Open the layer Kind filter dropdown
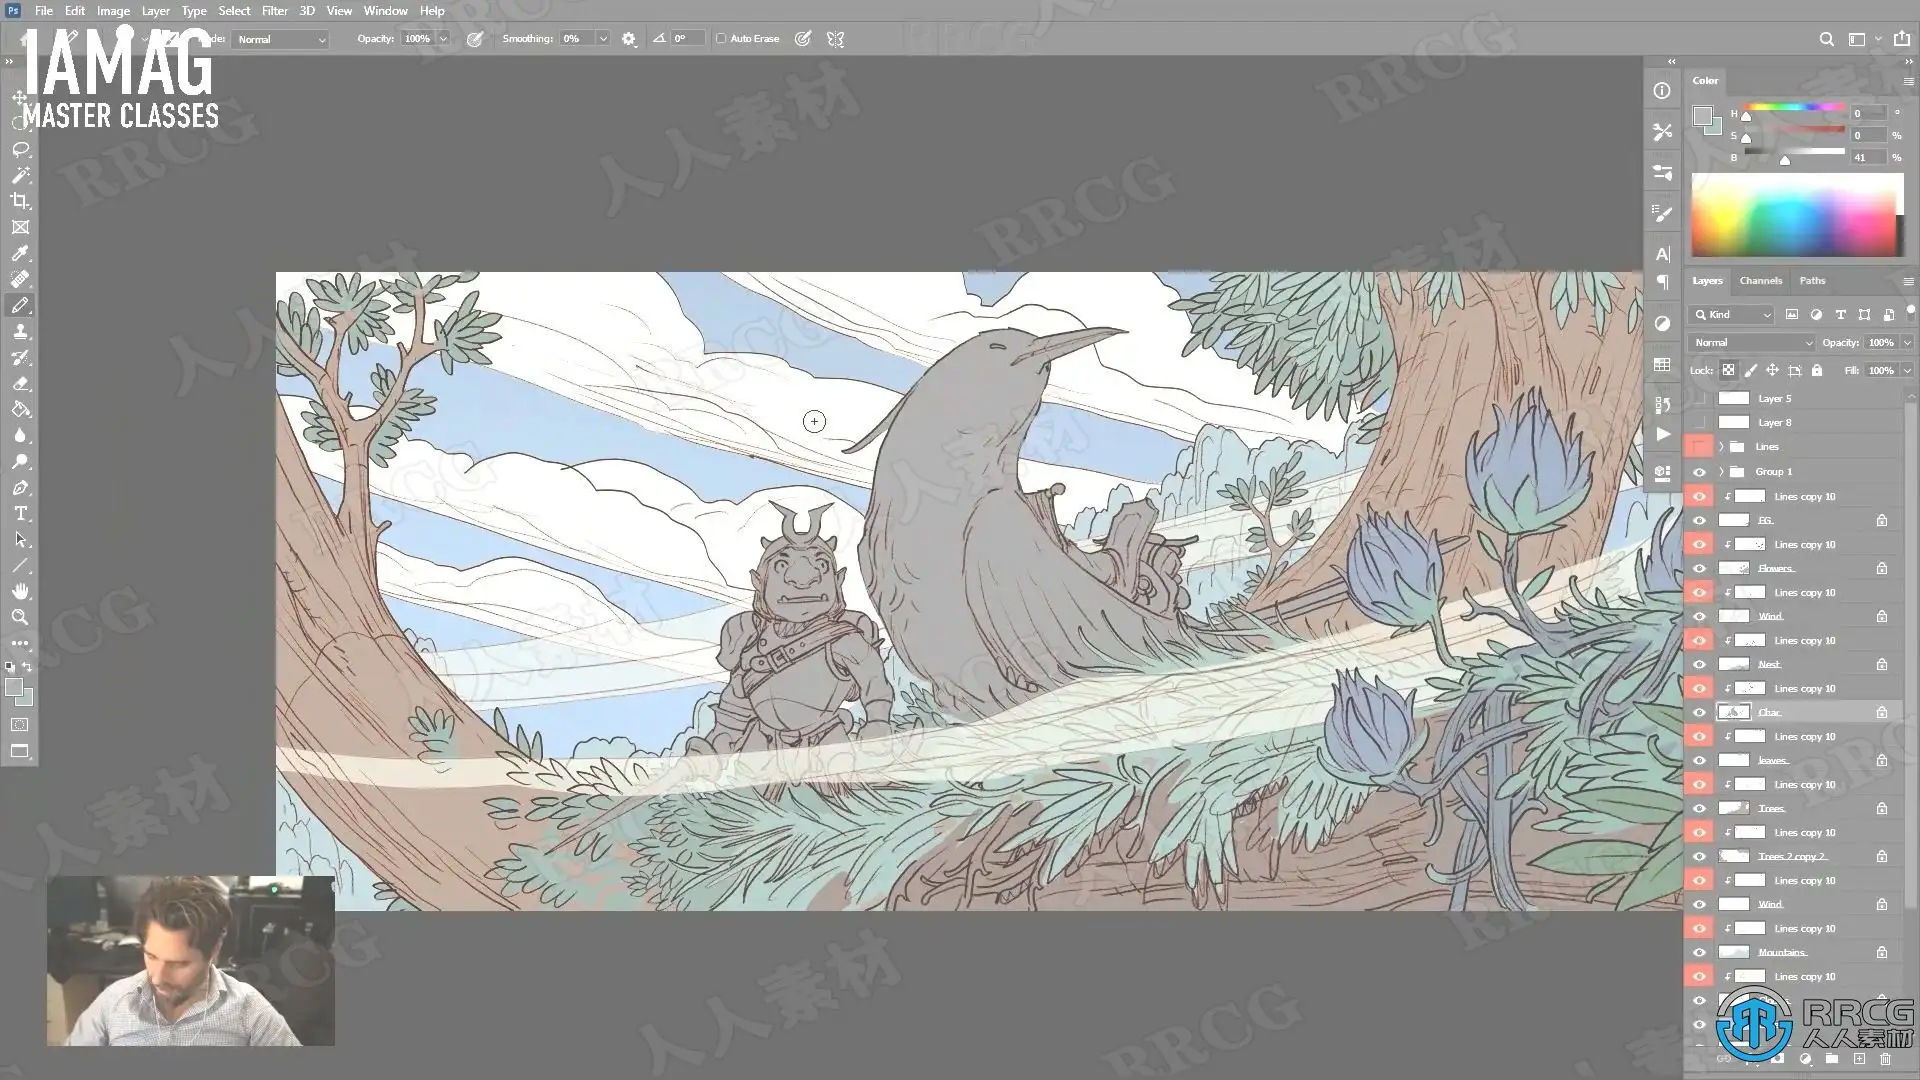The width and height of the screenshot is (1920, 1080). point(1733,314)
